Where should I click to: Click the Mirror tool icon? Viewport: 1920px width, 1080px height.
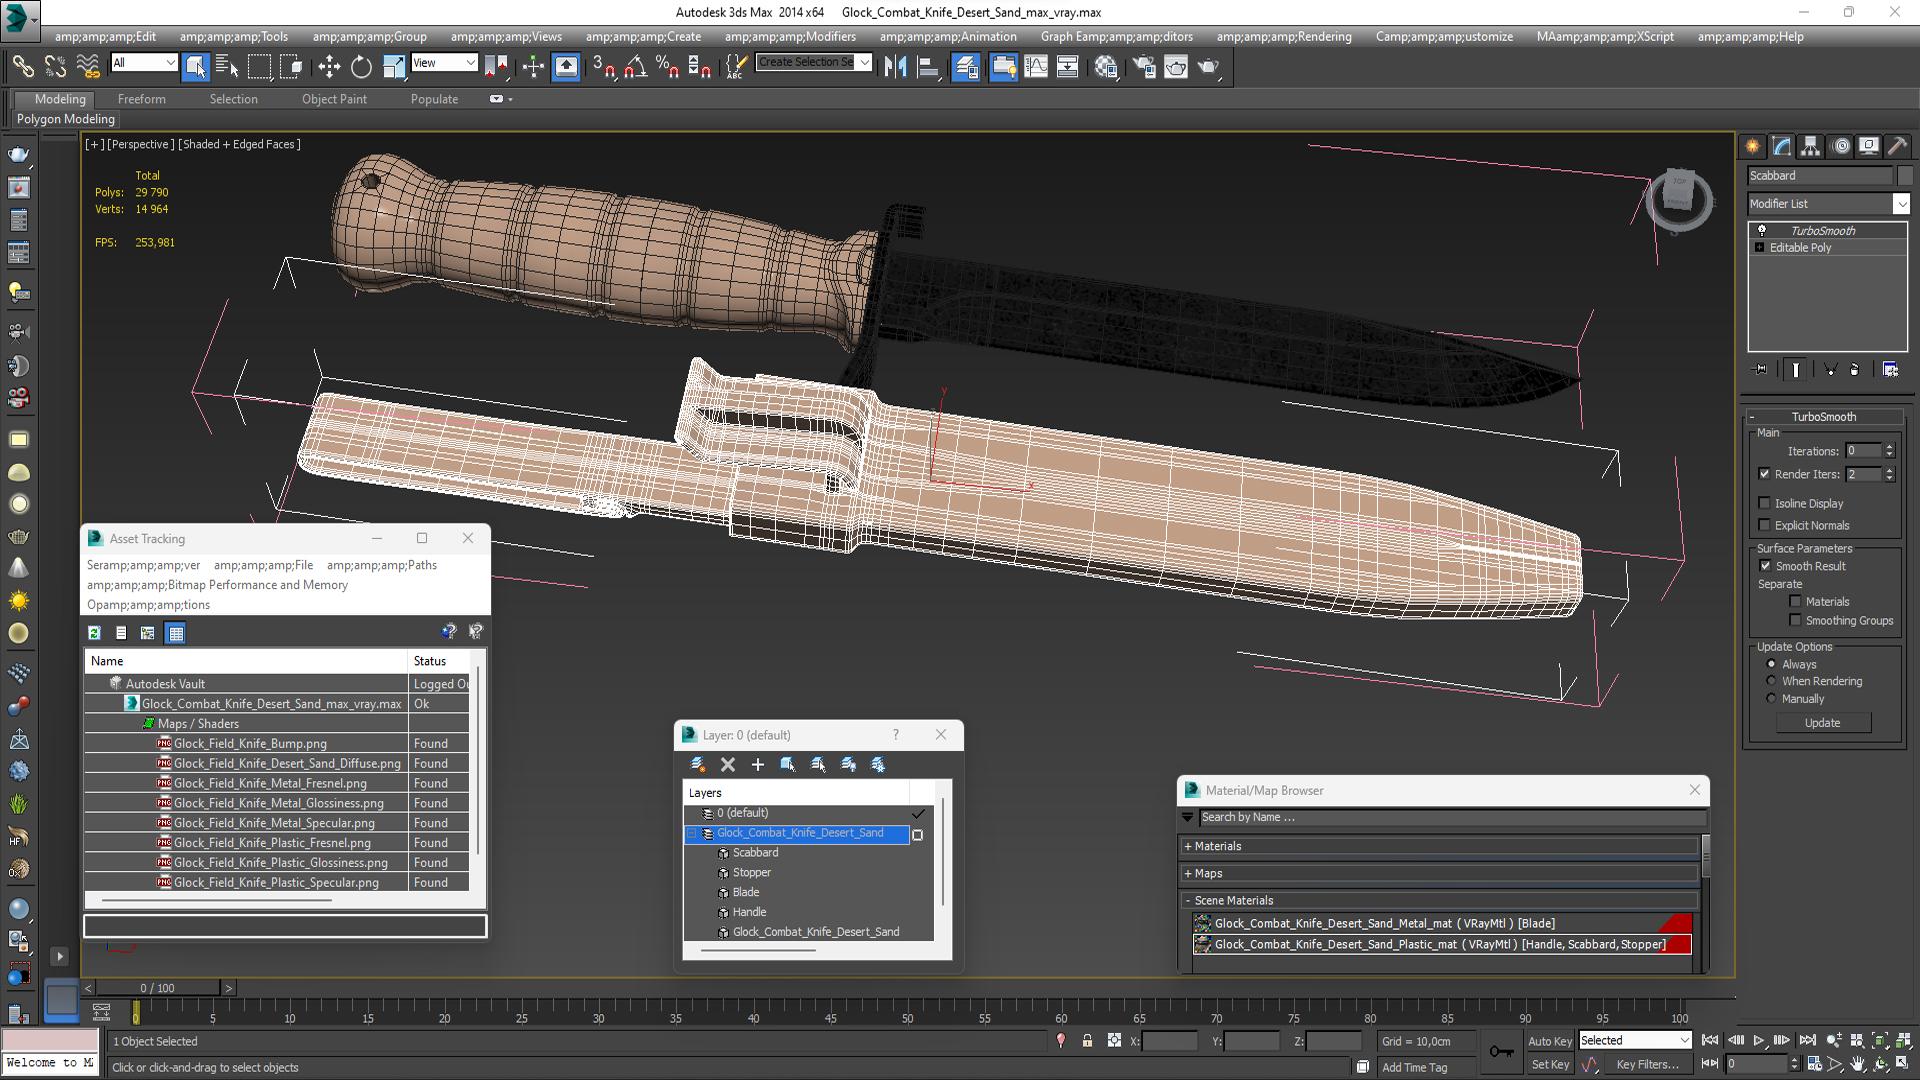click(x=895, y=67)
